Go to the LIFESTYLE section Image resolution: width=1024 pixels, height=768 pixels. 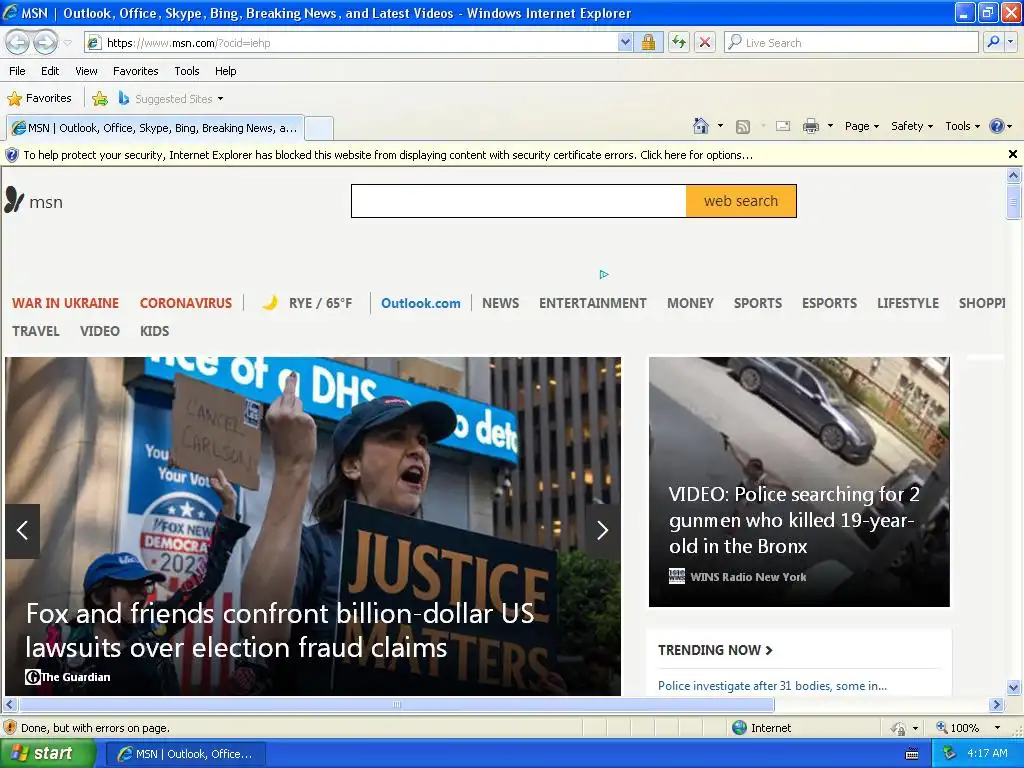(908, 303)
